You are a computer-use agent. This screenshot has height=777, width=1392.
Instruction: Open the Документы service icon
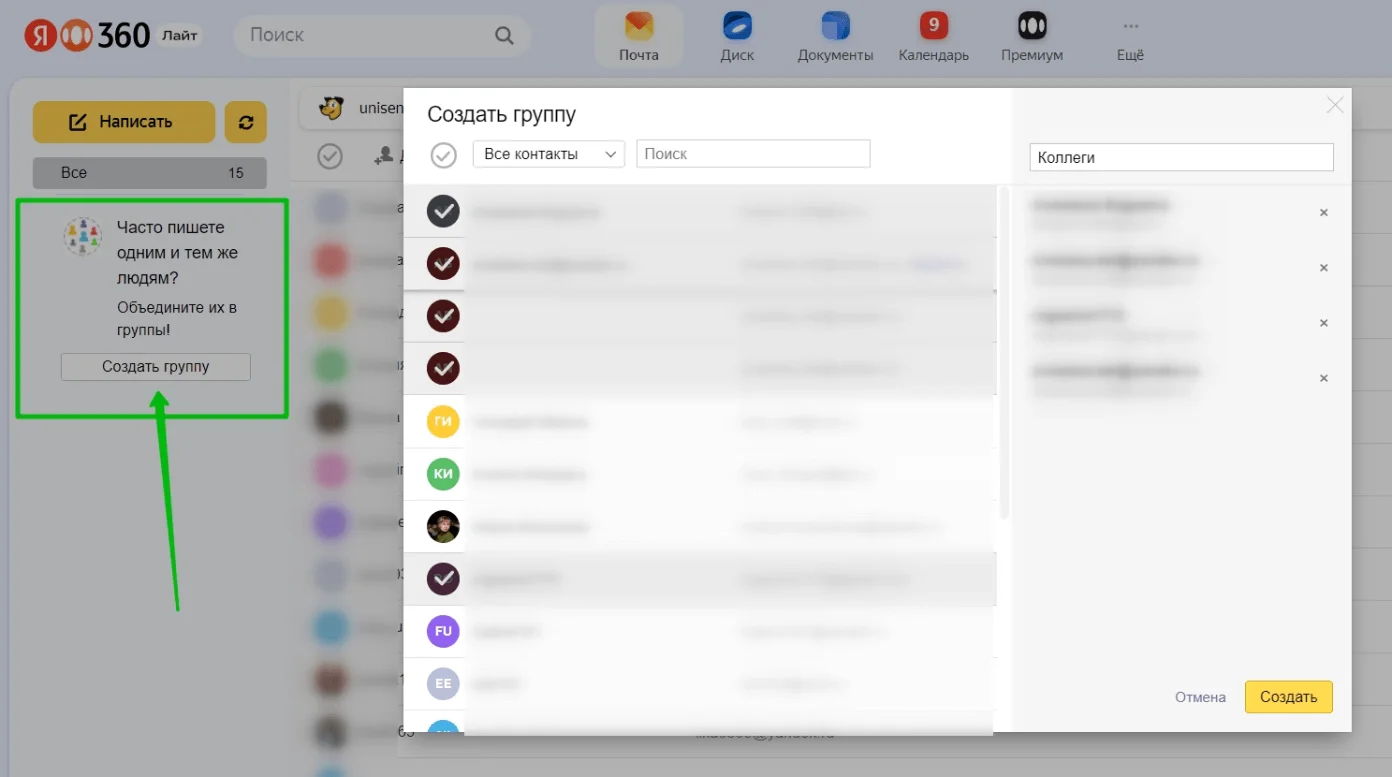pyautogui.click(x=835, y=36)
